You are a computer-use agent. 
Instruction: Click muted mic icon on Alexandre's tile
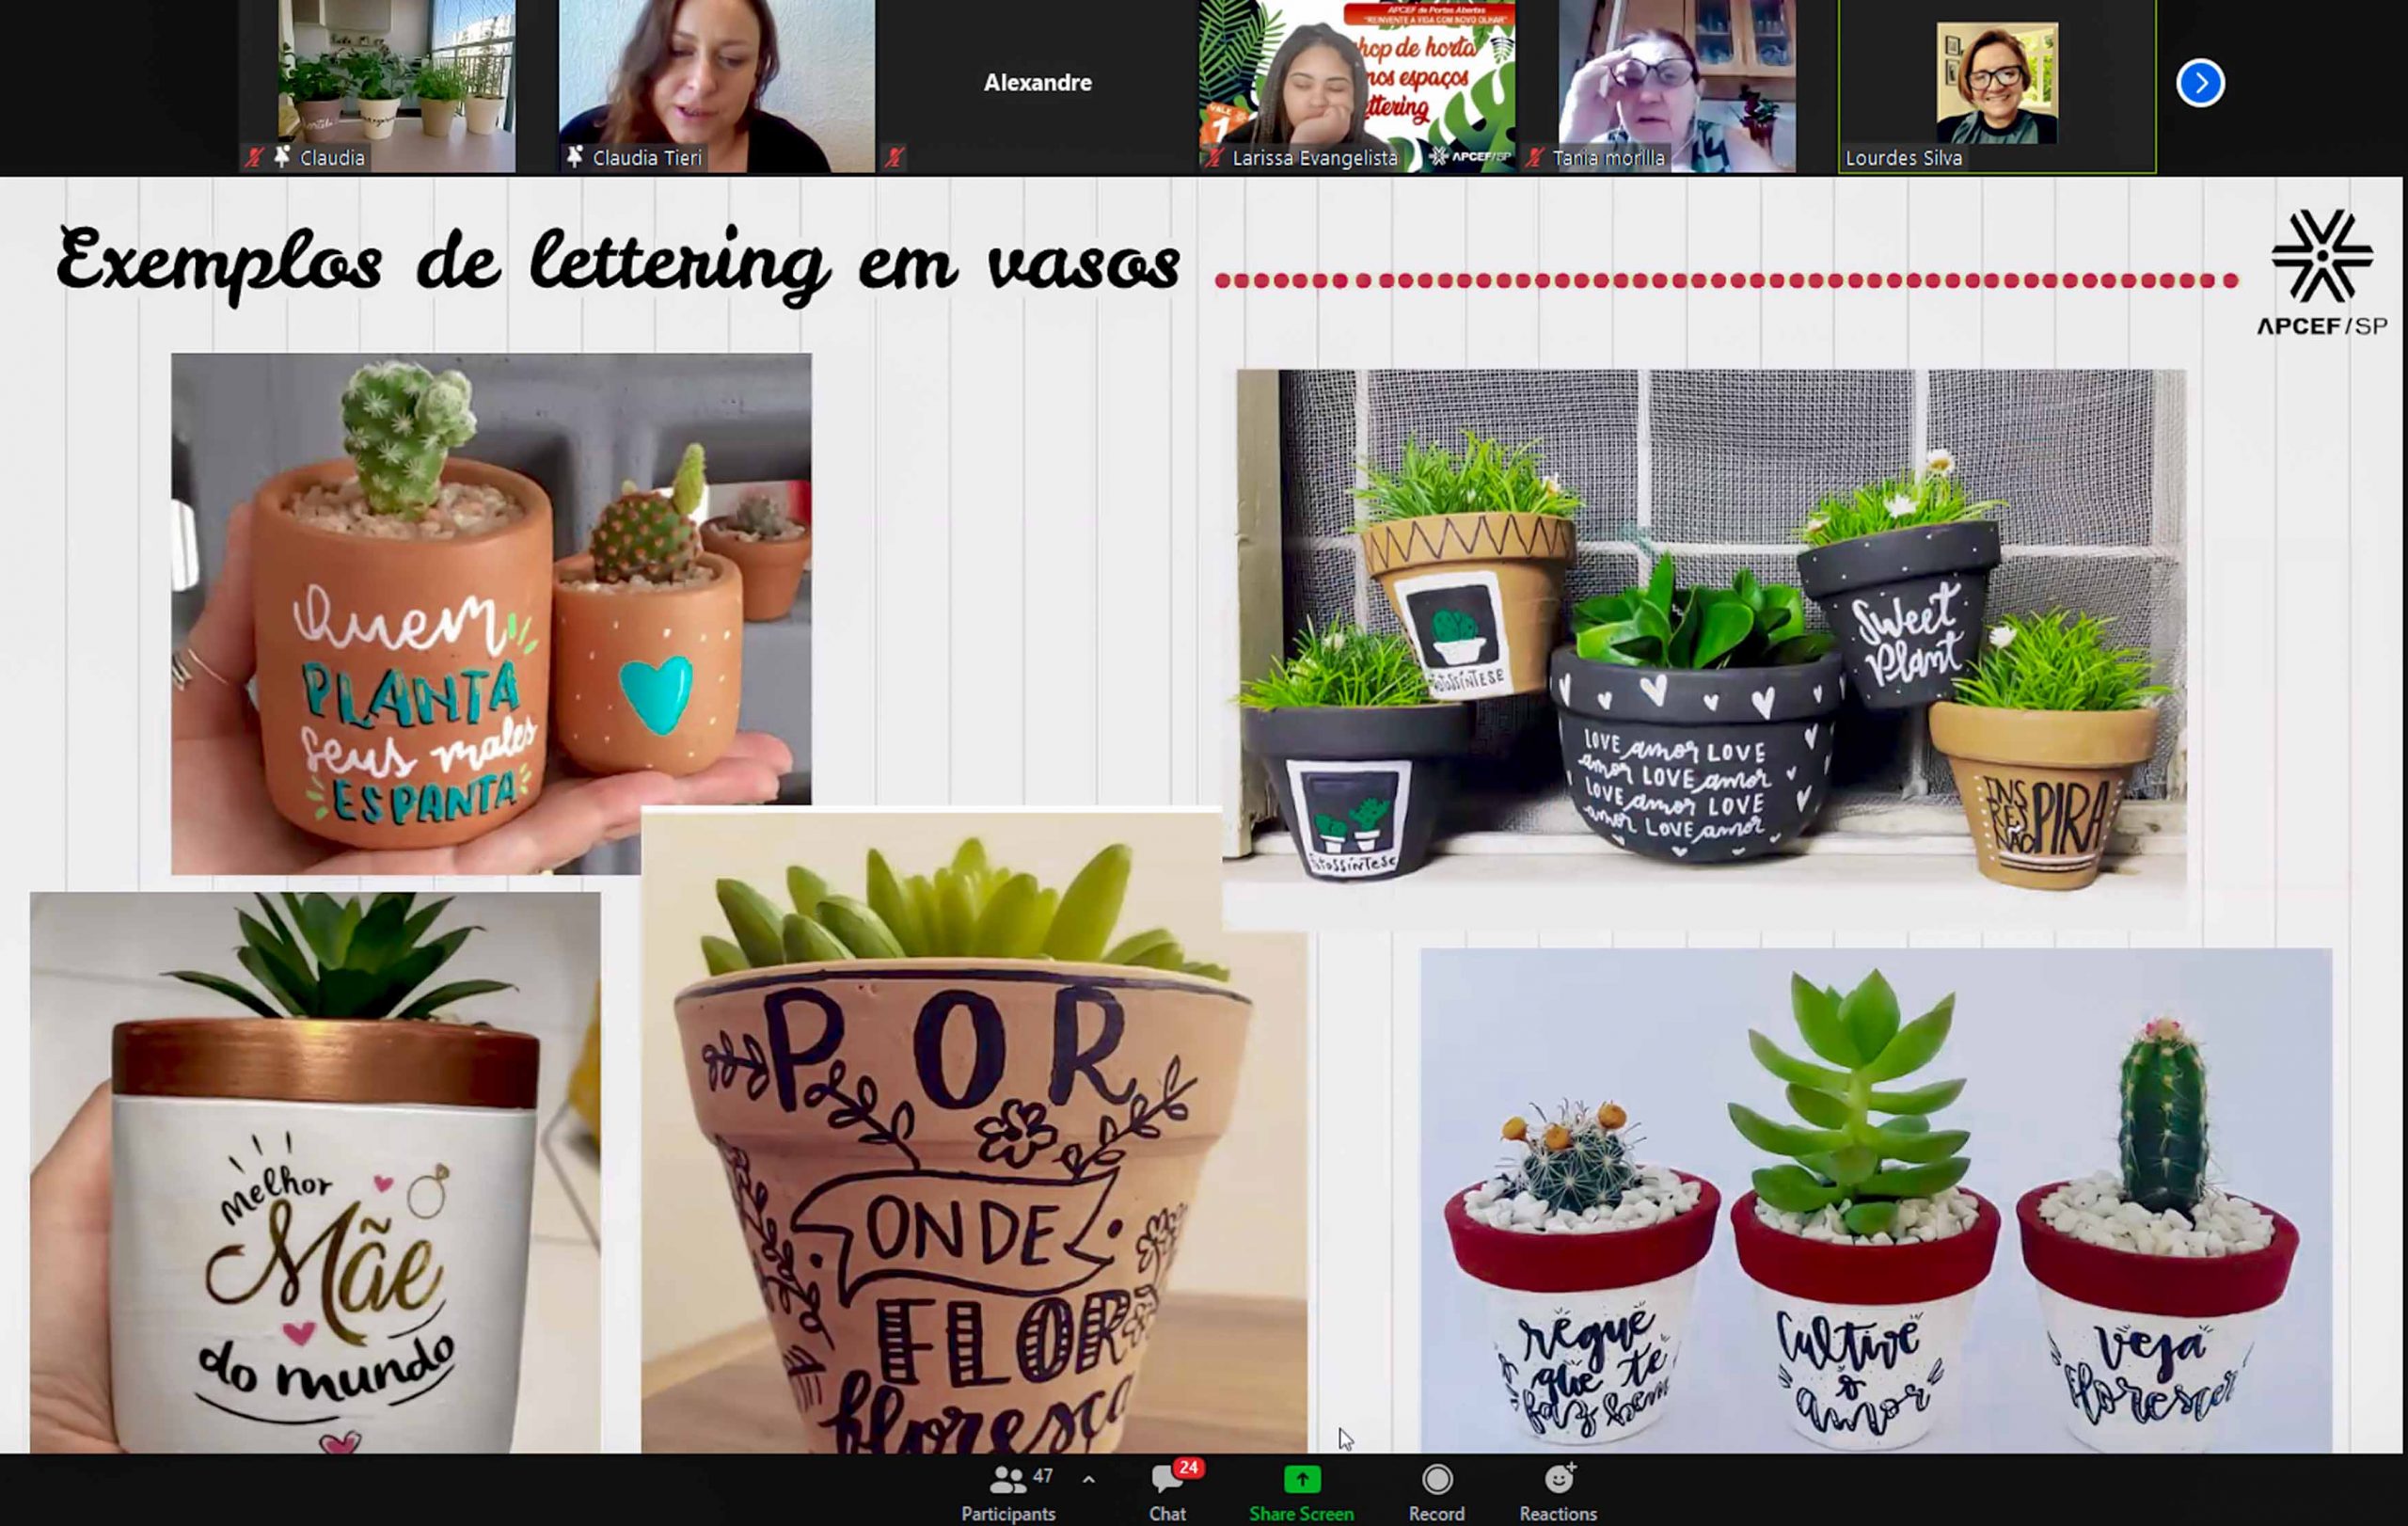(894, 157)
